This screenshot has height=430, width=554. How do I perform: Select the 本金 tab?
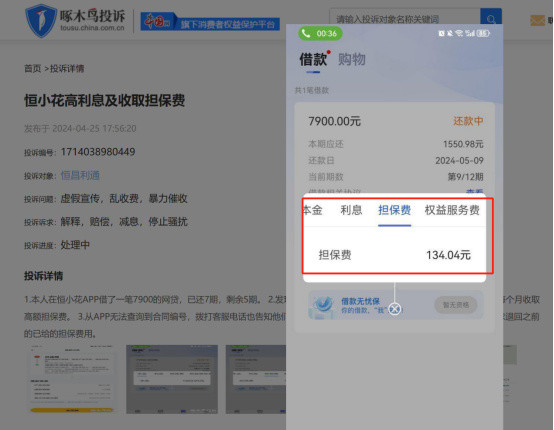[313, 210]
